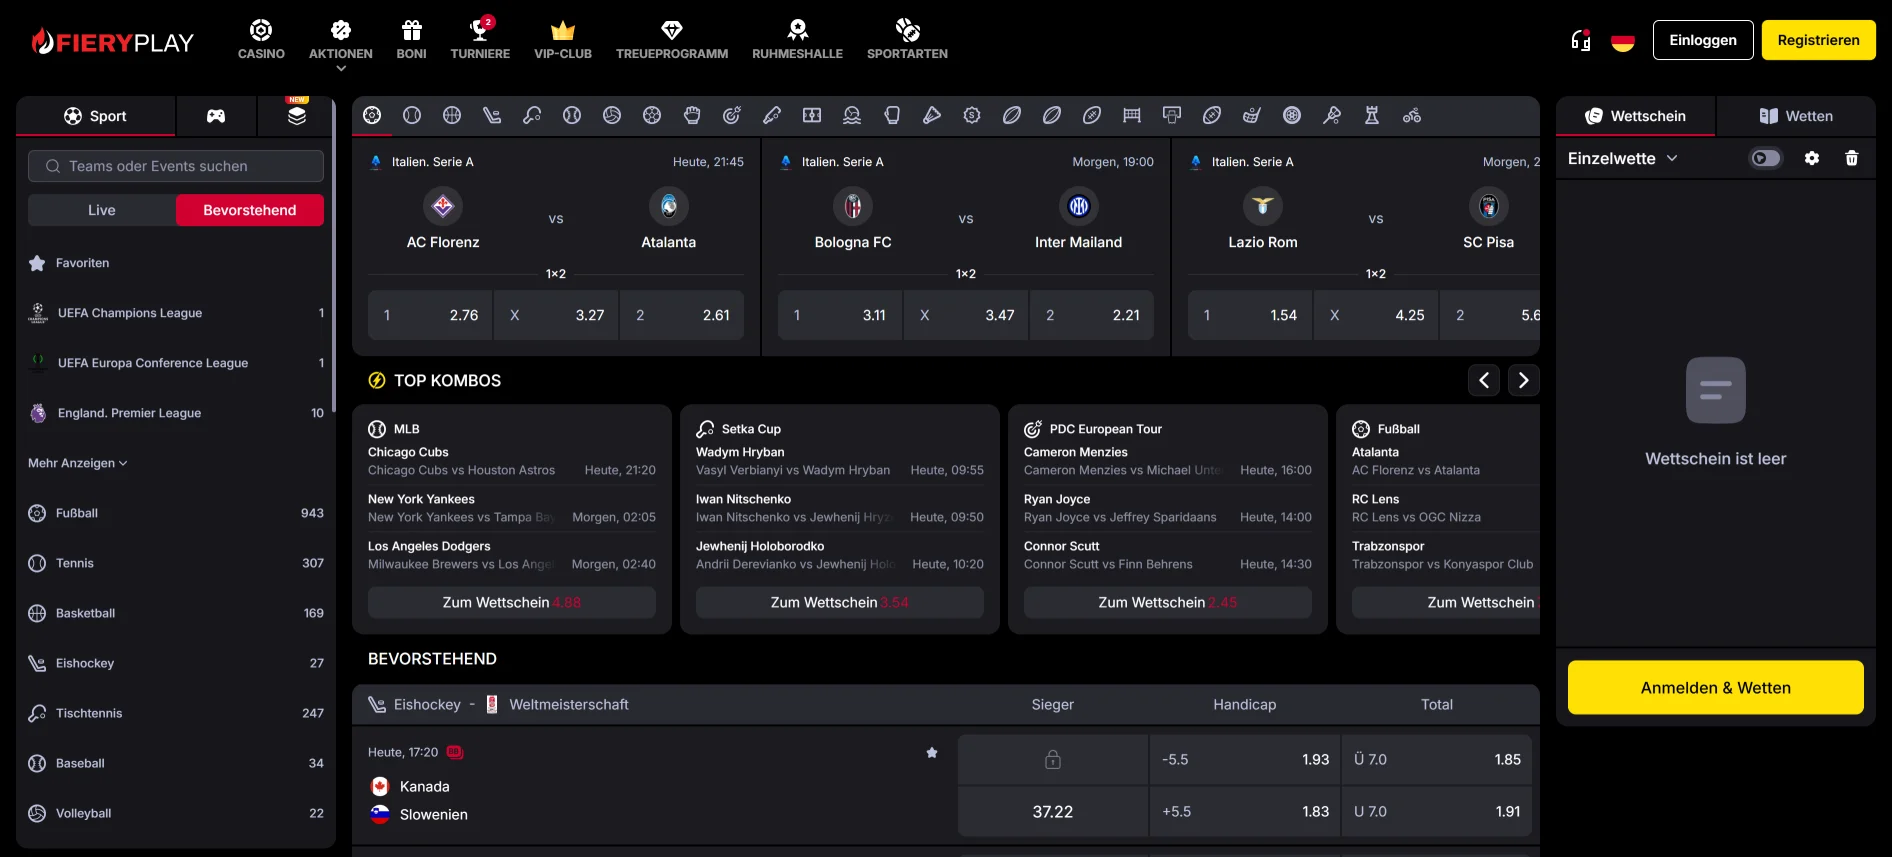Viewport: 1892px width, 857px height.
Task: Switch to the Wetten tab
Action: pyautogui.click(x=1796, y=116)
